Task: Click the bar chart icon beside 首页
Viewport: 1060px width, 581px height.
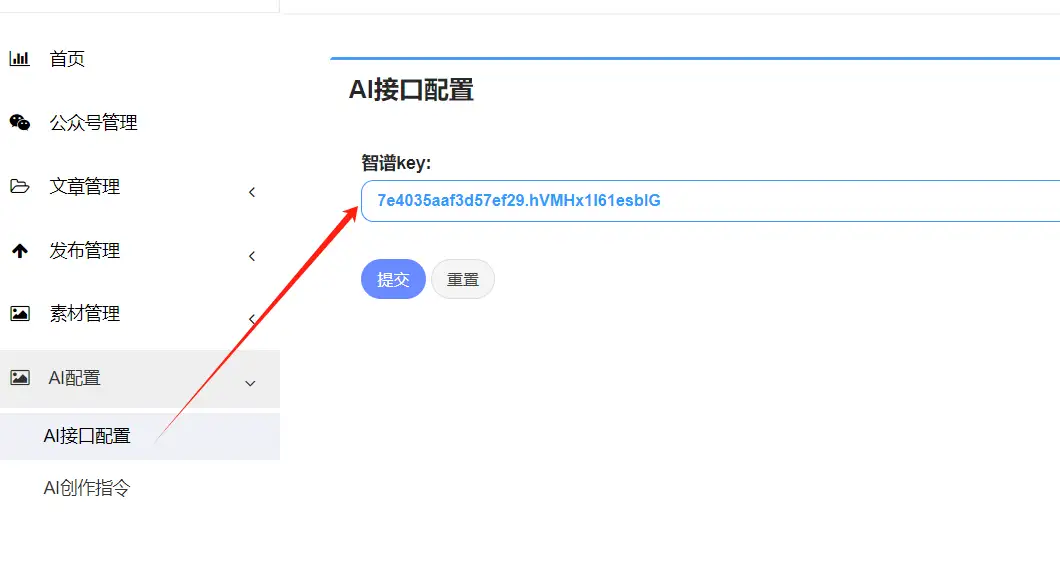Action: tap(19, 59)
